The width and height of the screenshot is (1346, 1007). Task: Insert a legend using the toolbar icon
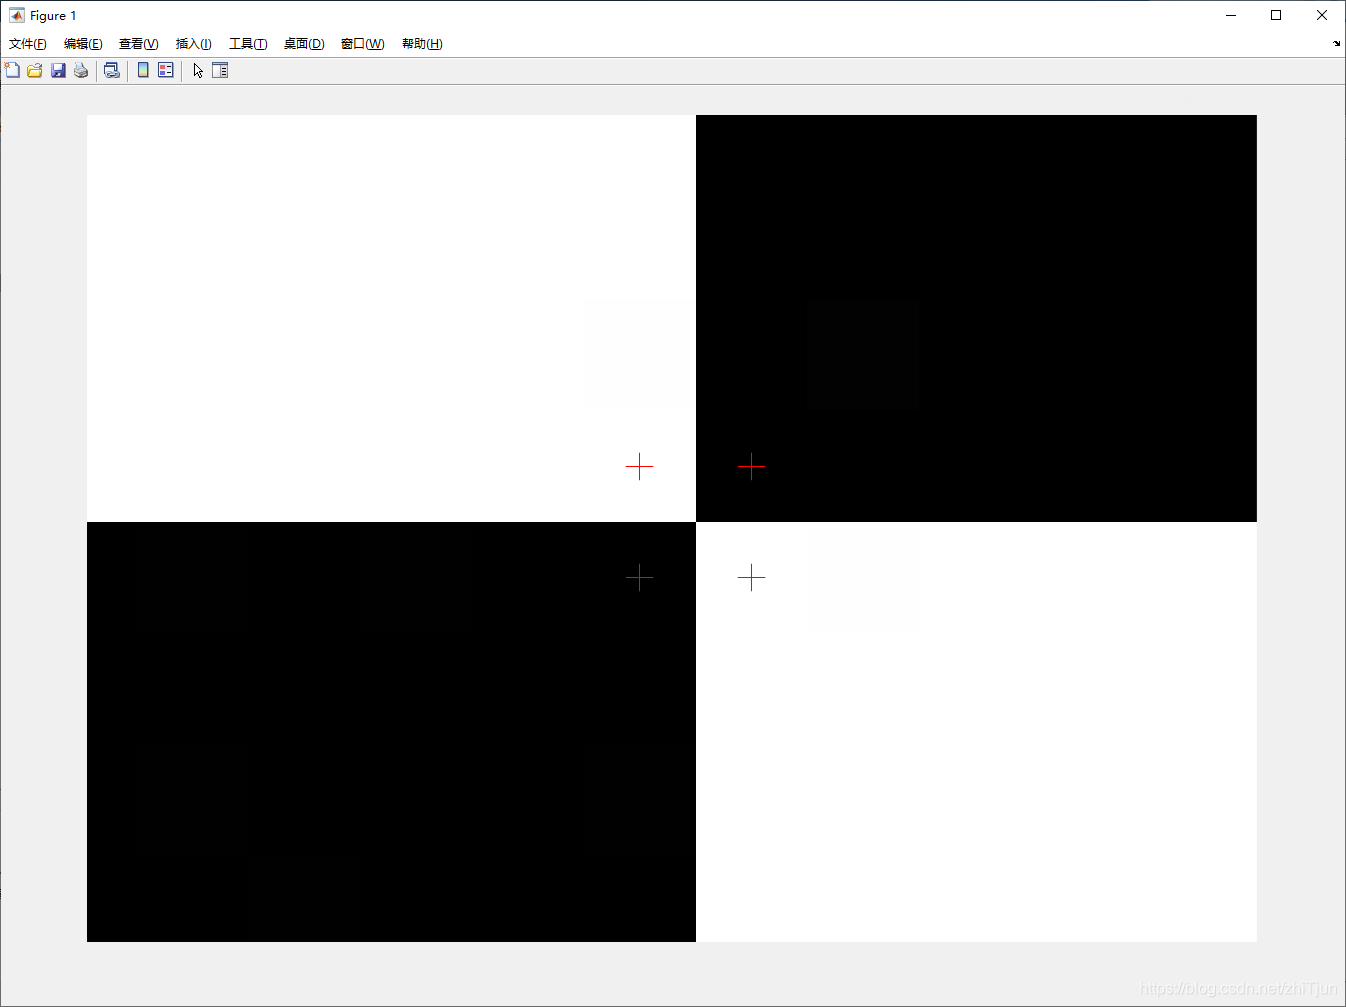click(x=166, y=70)
